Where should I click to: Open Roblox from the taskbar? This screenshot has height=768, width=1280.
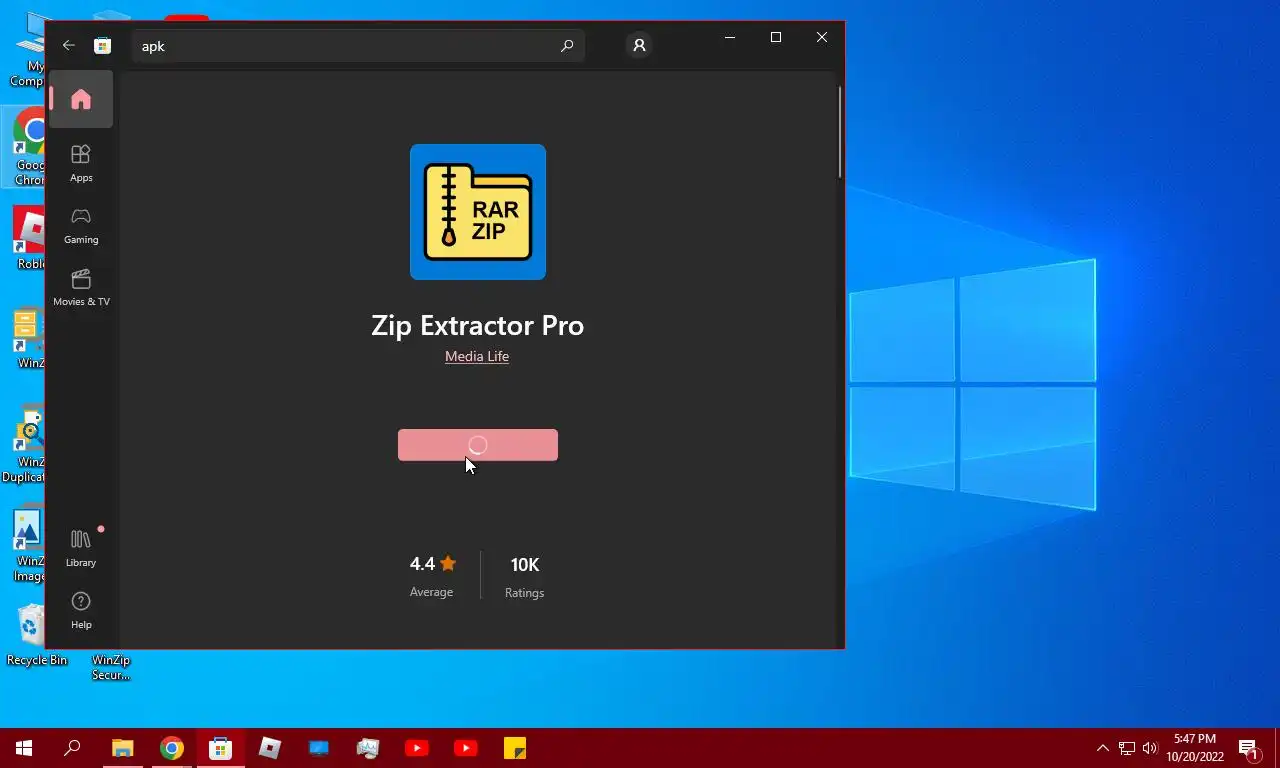[270, 748]
